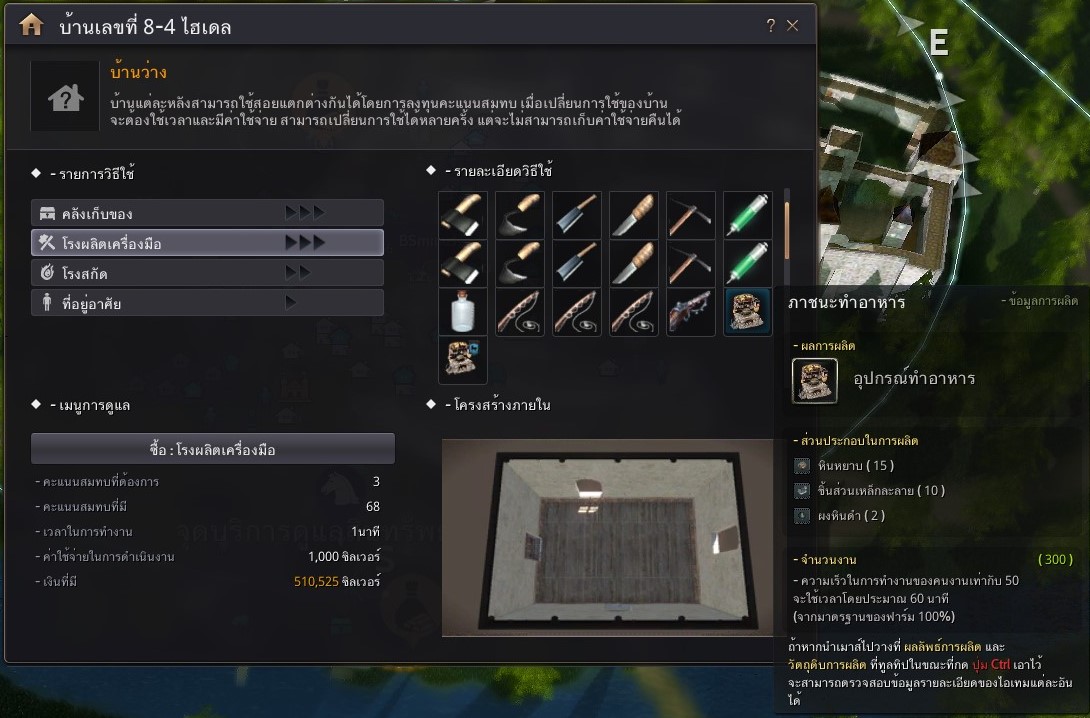This screenshot has height=718, width=1090.
Task: Click the ซื้อ : โรงผลิตเครื่องมือ purchase button
Action: point(213,449)
